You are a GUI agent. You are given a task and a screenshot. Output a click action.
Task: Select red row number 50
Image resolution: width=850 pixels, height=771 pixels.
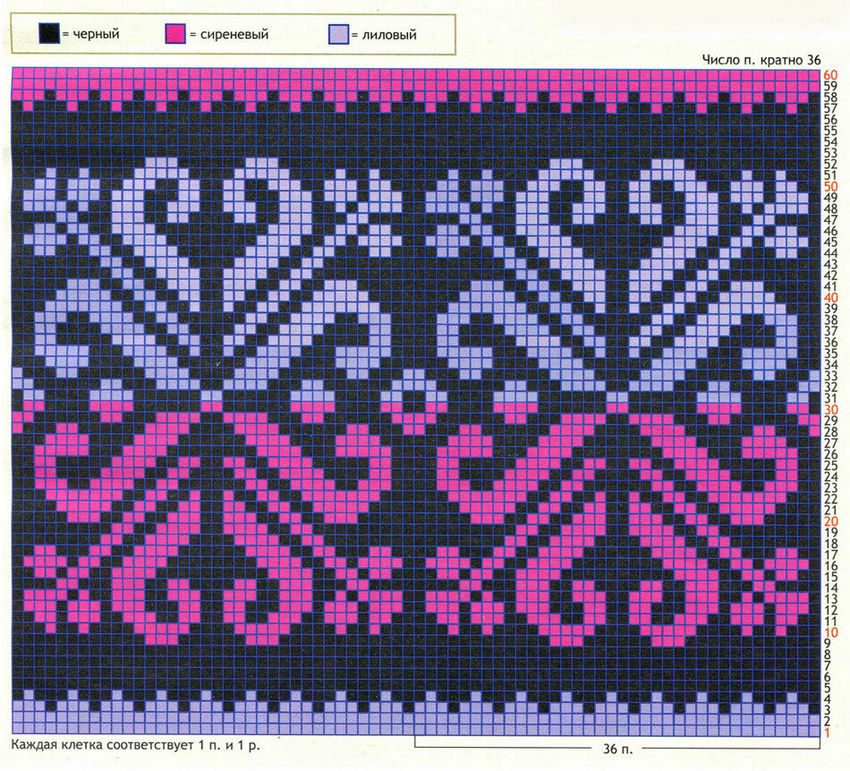click(830, 187)
